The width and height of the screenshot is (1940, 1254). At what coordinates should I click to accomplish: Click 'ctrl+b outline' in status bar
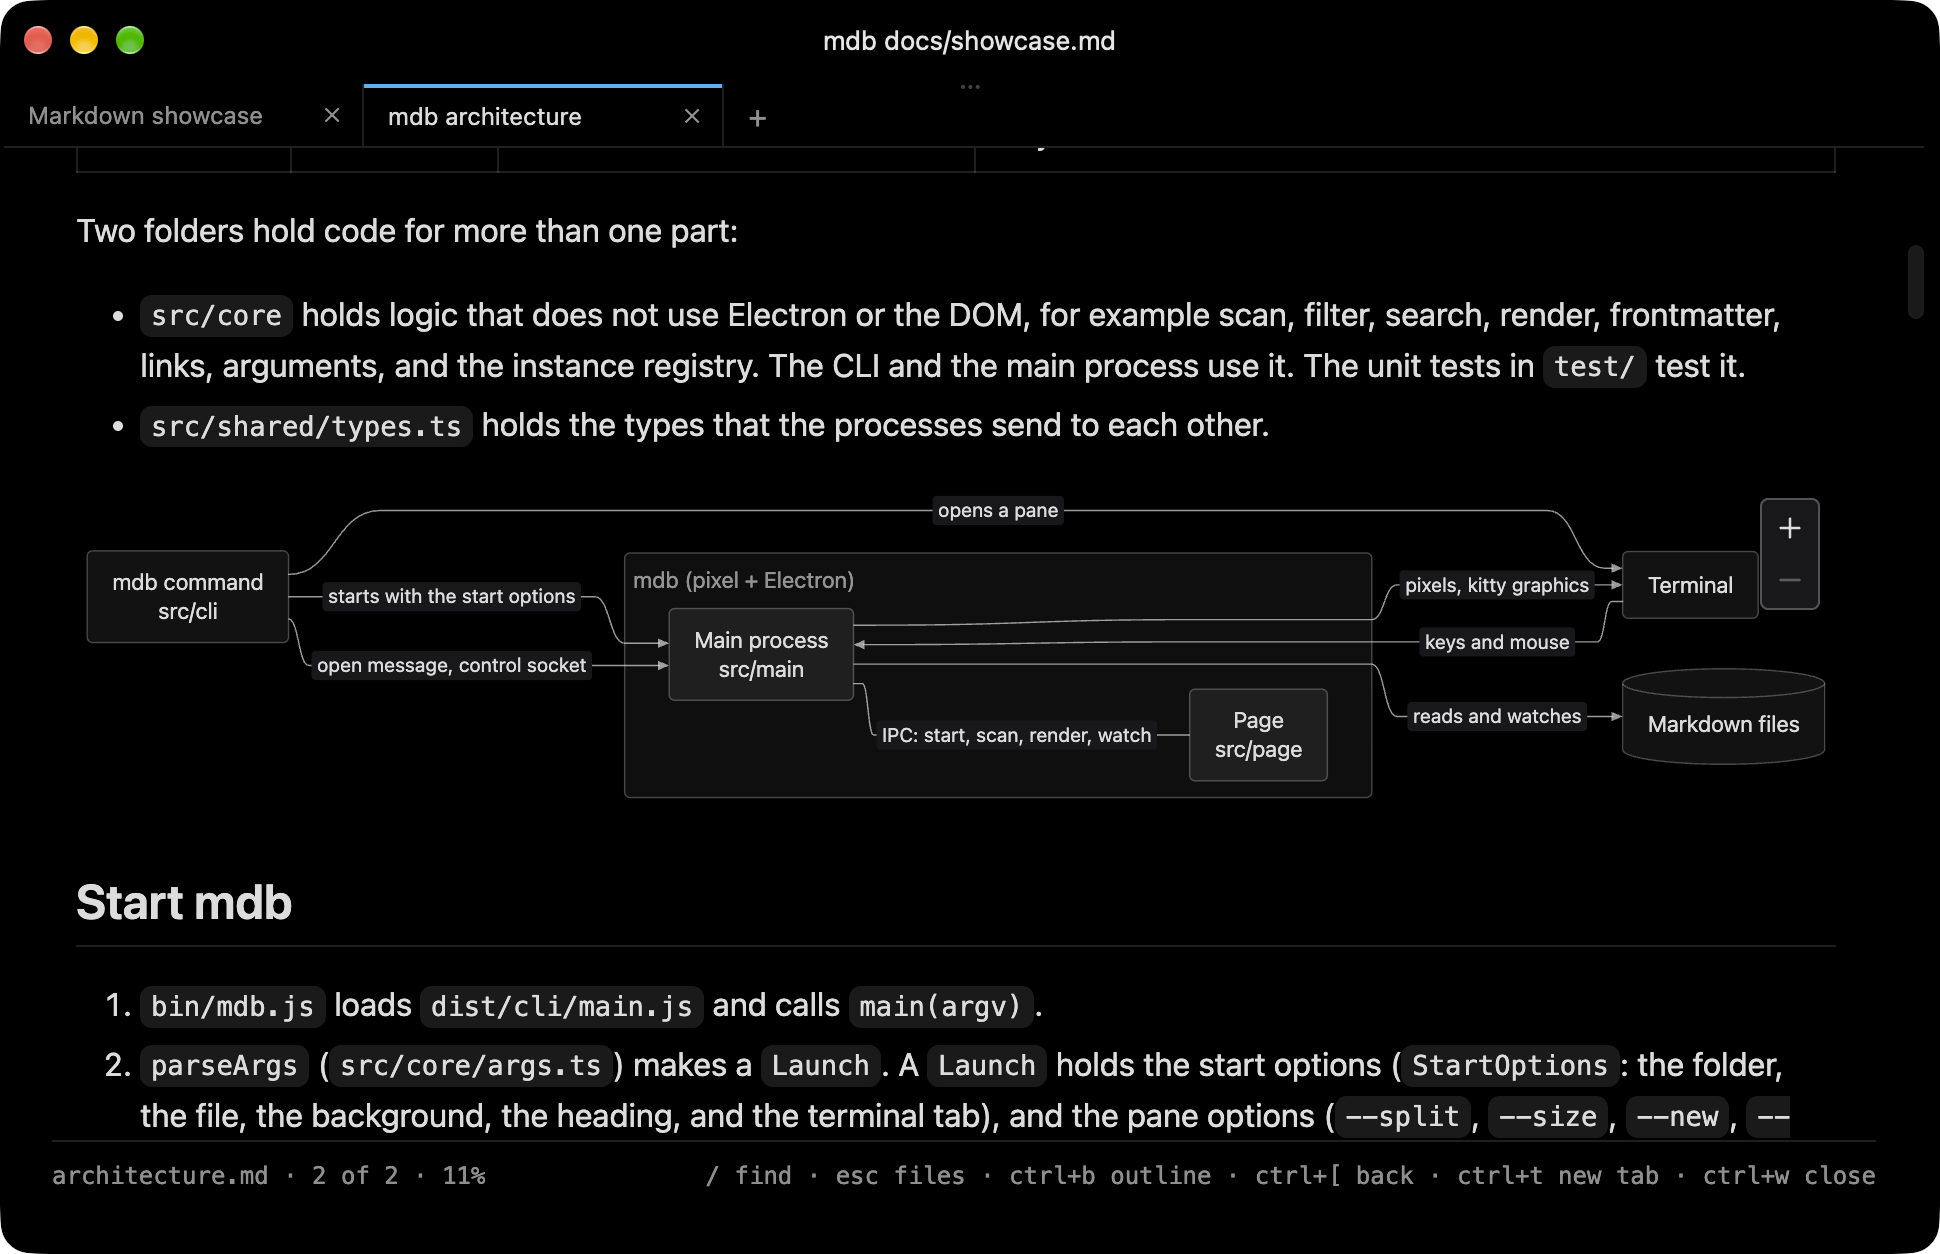[x=1110, y=1176]
